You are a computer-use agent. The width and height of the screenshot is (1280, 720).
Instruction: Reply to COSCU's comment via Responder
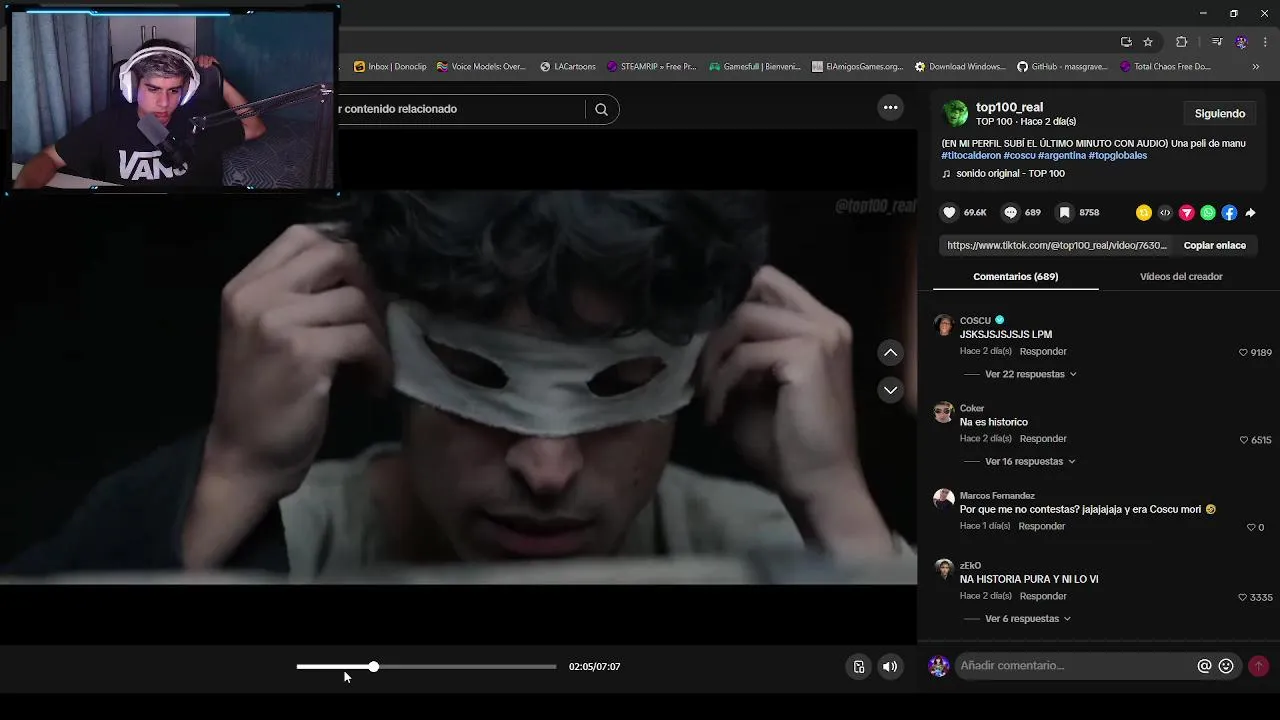1043,352
